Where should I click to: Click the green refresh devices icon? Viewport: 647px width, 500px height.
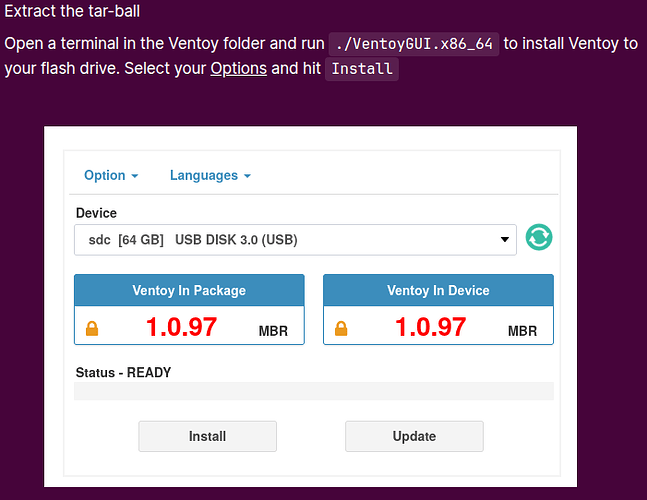tap(539, 237)
